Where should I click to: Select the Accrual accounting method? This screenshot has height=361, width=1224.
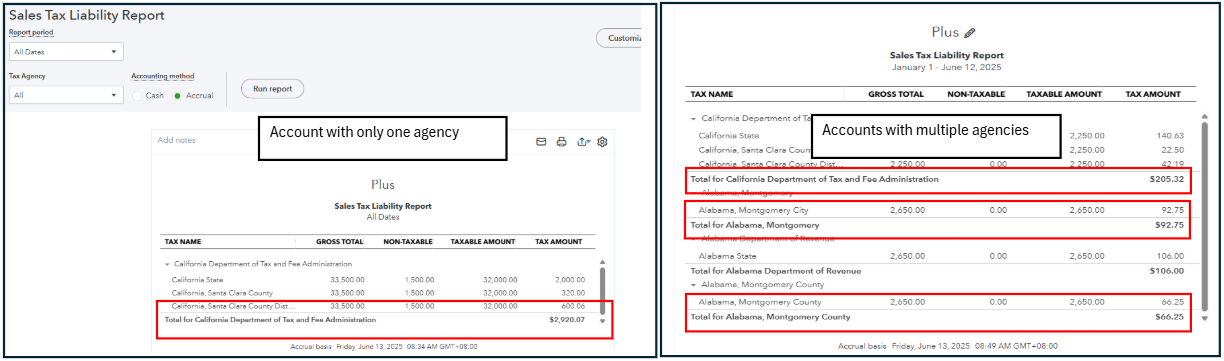click(177, 96)
